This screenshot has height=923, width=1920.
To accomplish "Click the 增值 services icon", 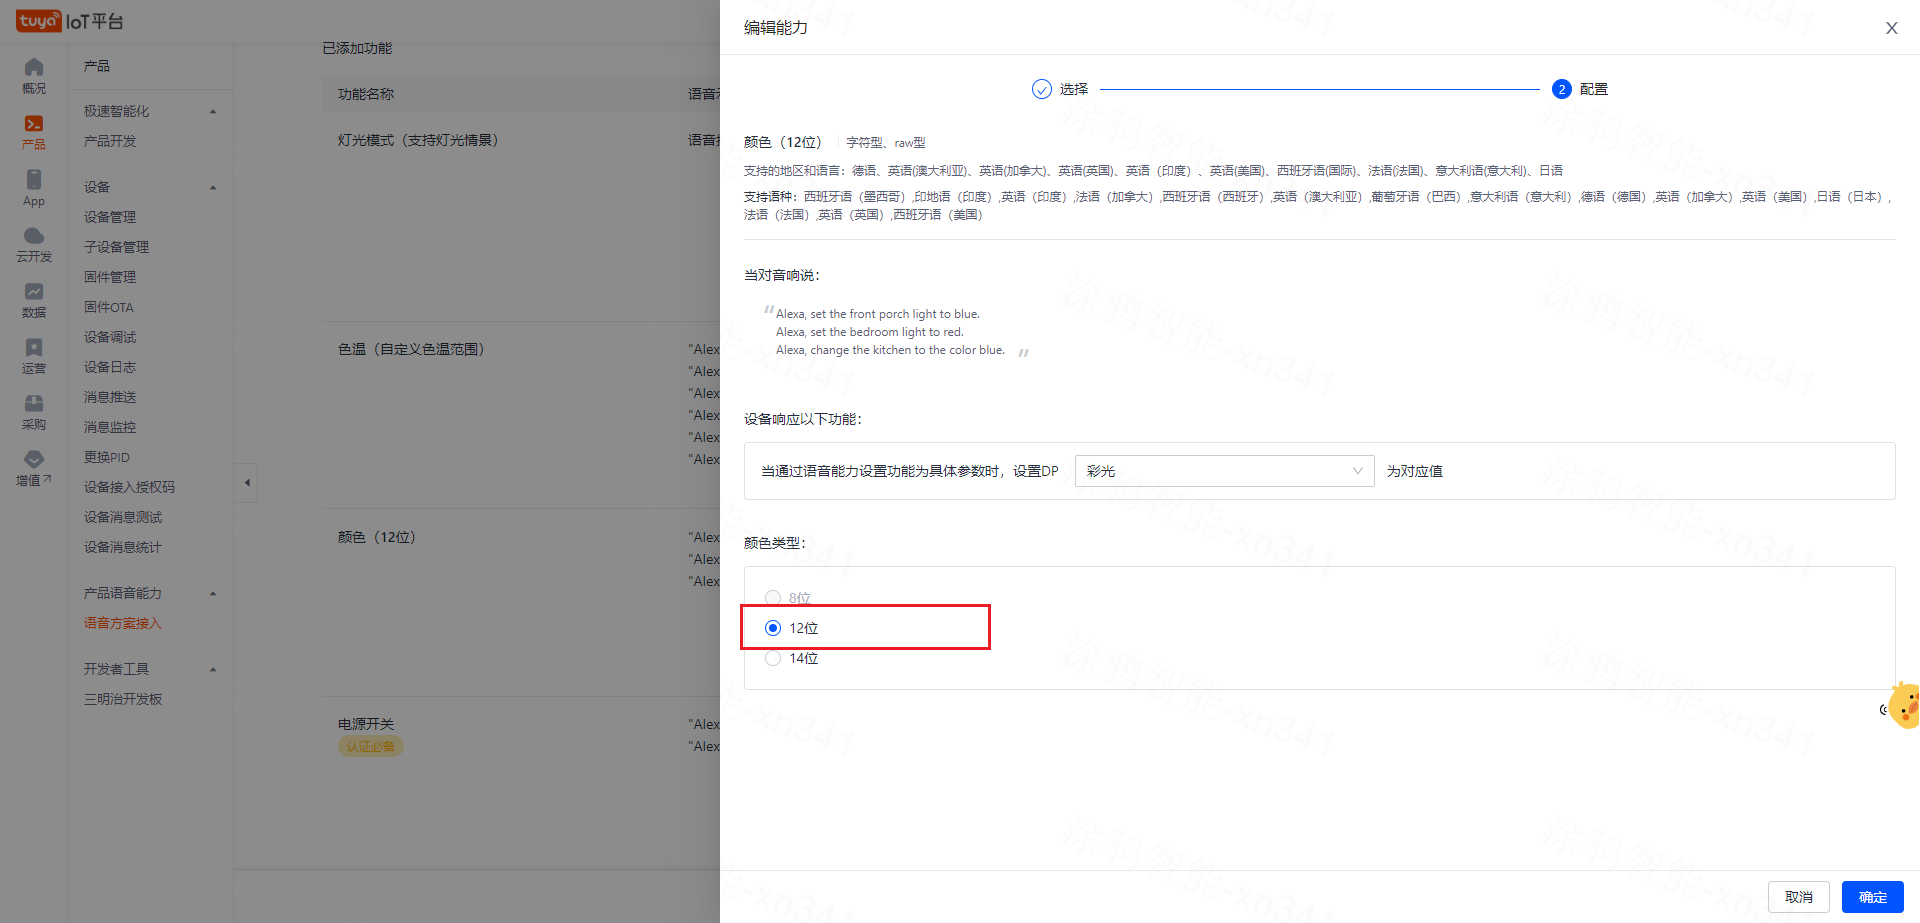I will click(x=34, y=461).
